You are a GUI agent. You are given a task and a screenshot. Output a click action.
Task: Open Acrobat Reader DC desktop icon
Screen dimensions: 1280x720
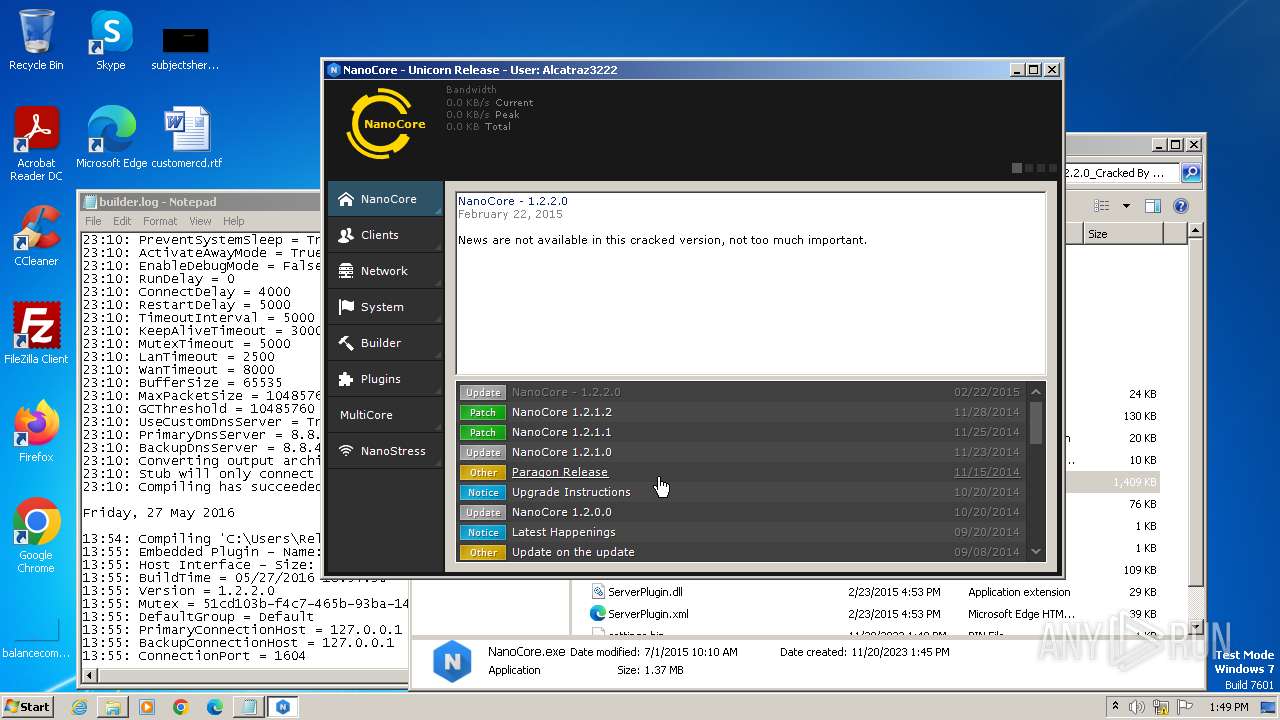pyautogui.click(x=36, y=144)
